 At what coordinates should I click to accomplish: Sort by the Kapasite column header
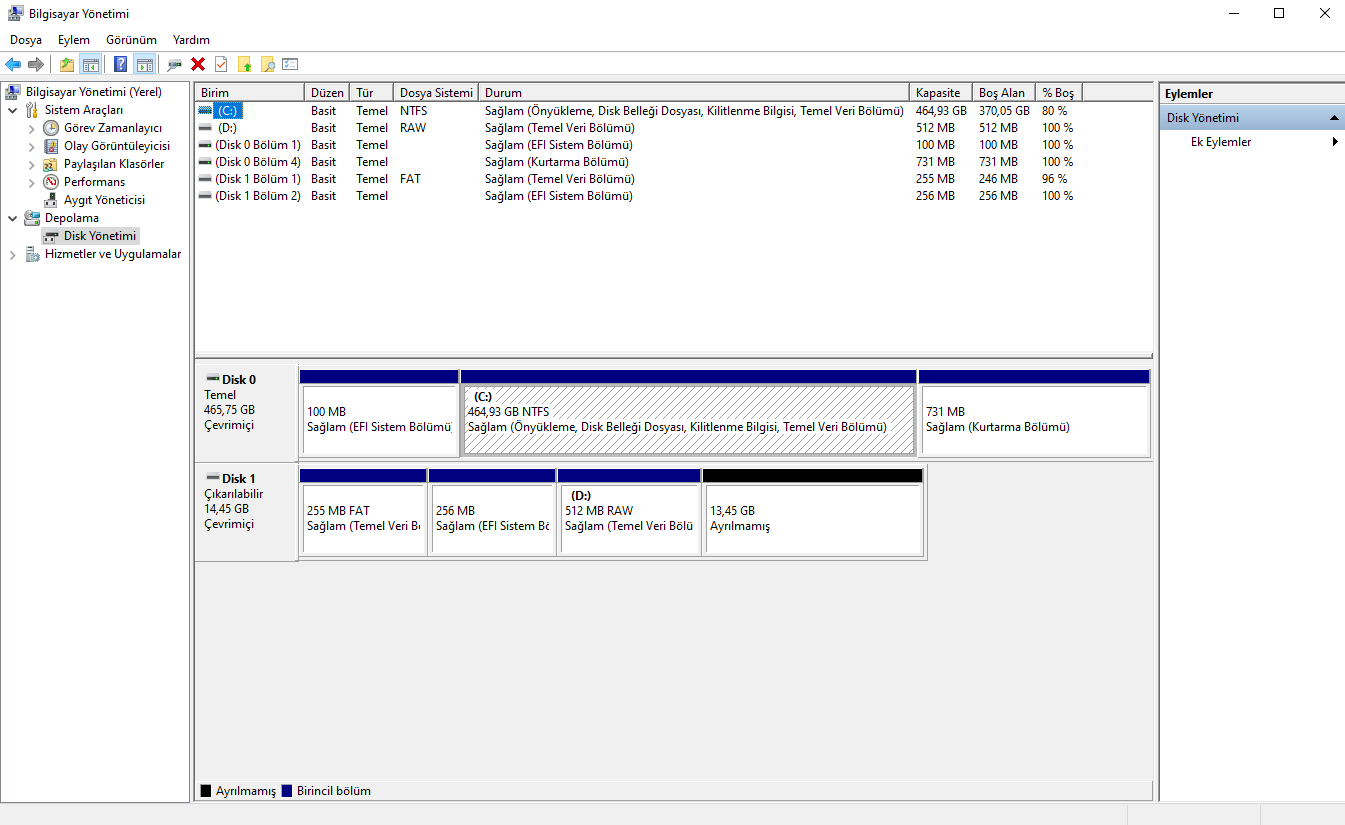click(941, 92)
